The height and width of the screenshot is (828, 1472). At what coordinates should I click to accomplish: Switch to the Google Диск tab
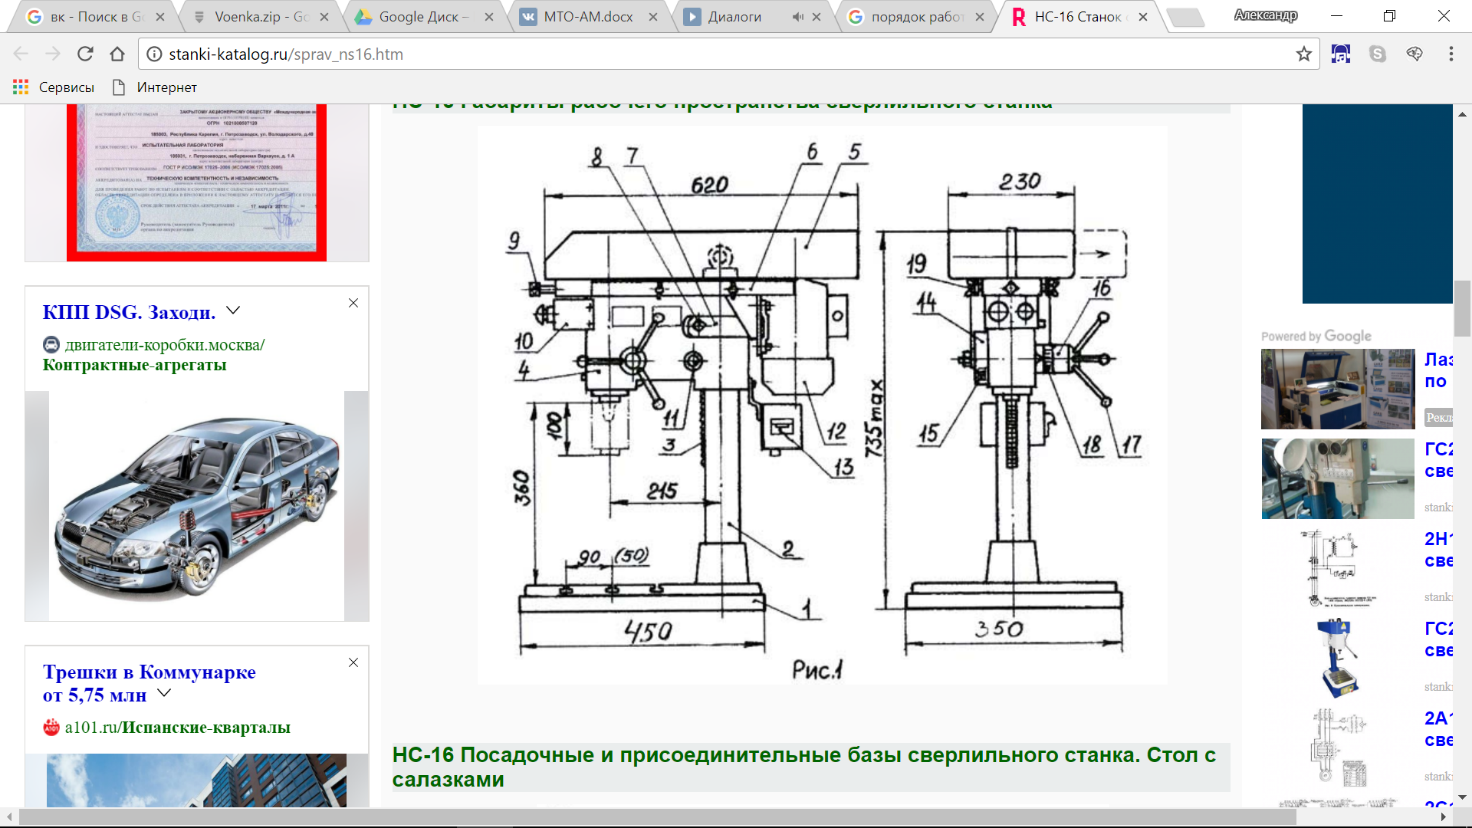(x=424, y=17)
